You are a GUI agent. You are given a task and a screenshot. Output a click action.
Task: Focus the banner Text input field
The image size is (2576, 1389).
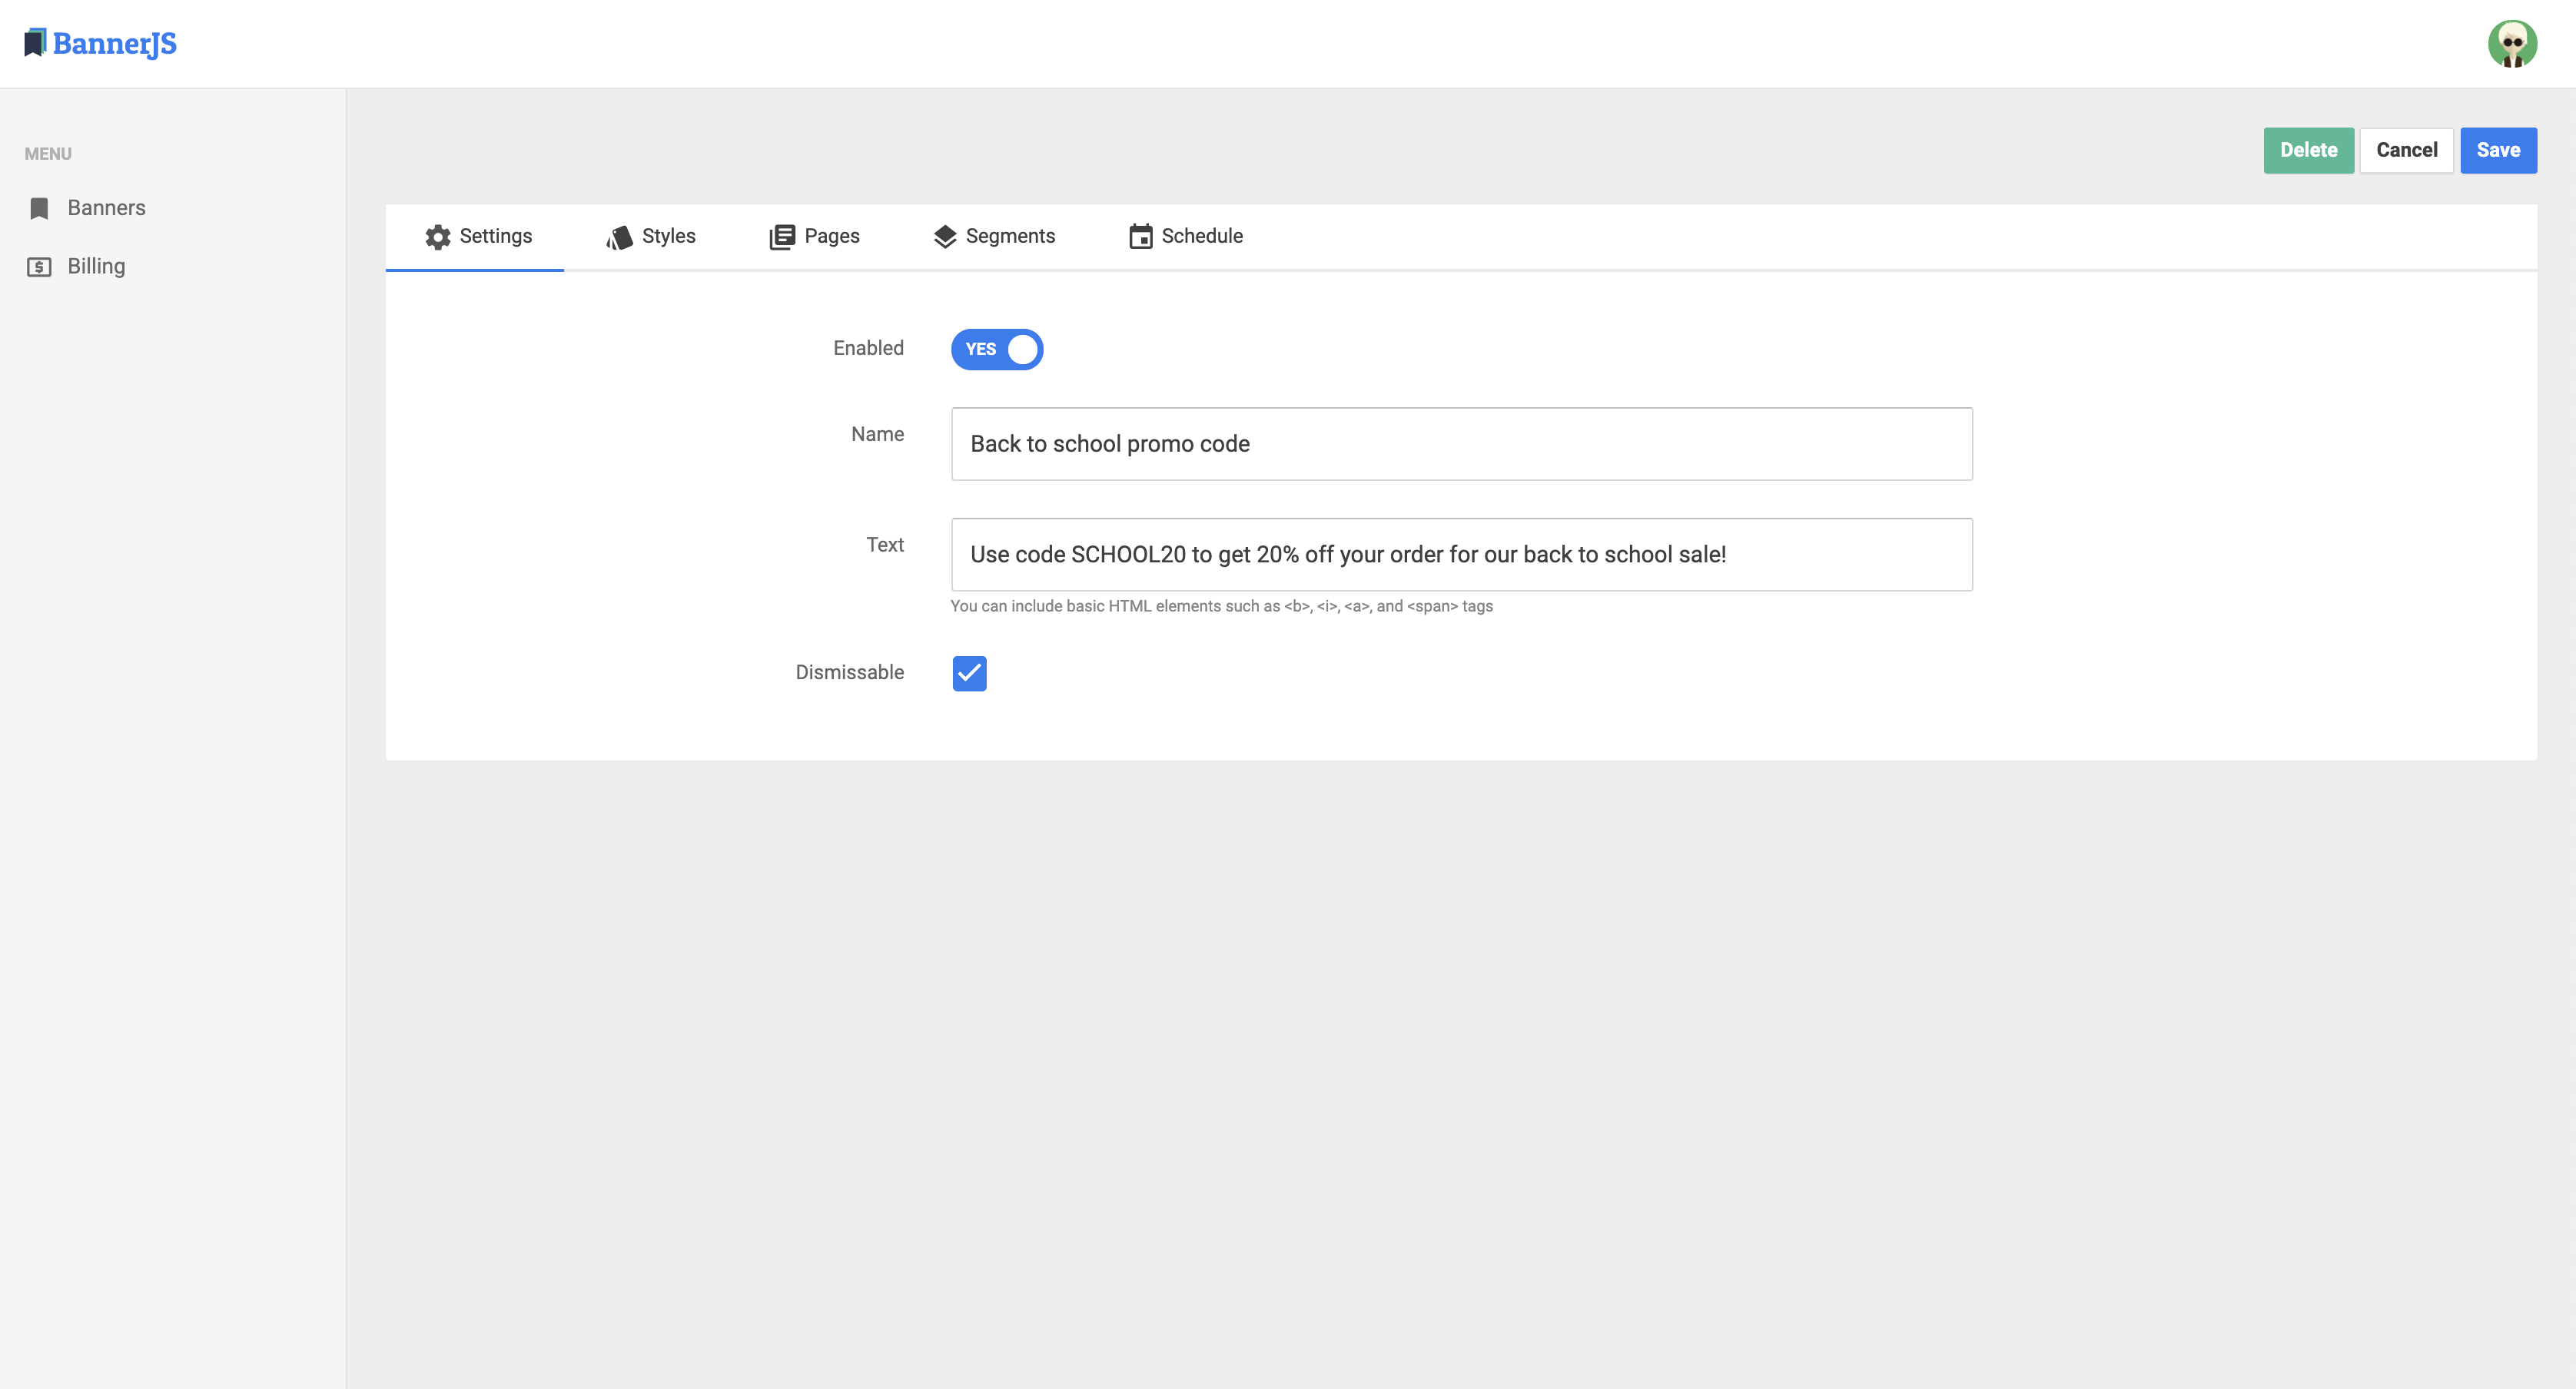(1460, 554)
